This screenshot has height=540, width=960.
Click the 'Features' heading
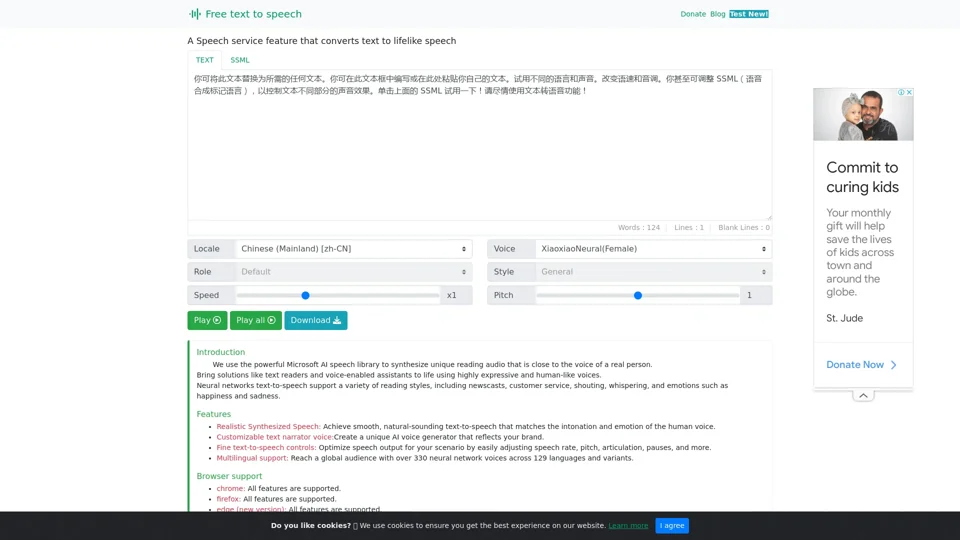214,414
